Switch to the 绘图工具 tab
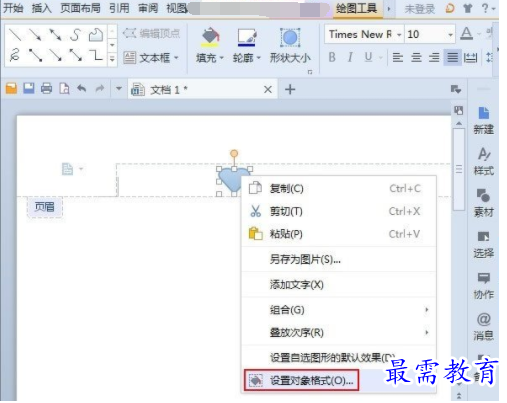This screenshot has height=403, width=507. 356,8
